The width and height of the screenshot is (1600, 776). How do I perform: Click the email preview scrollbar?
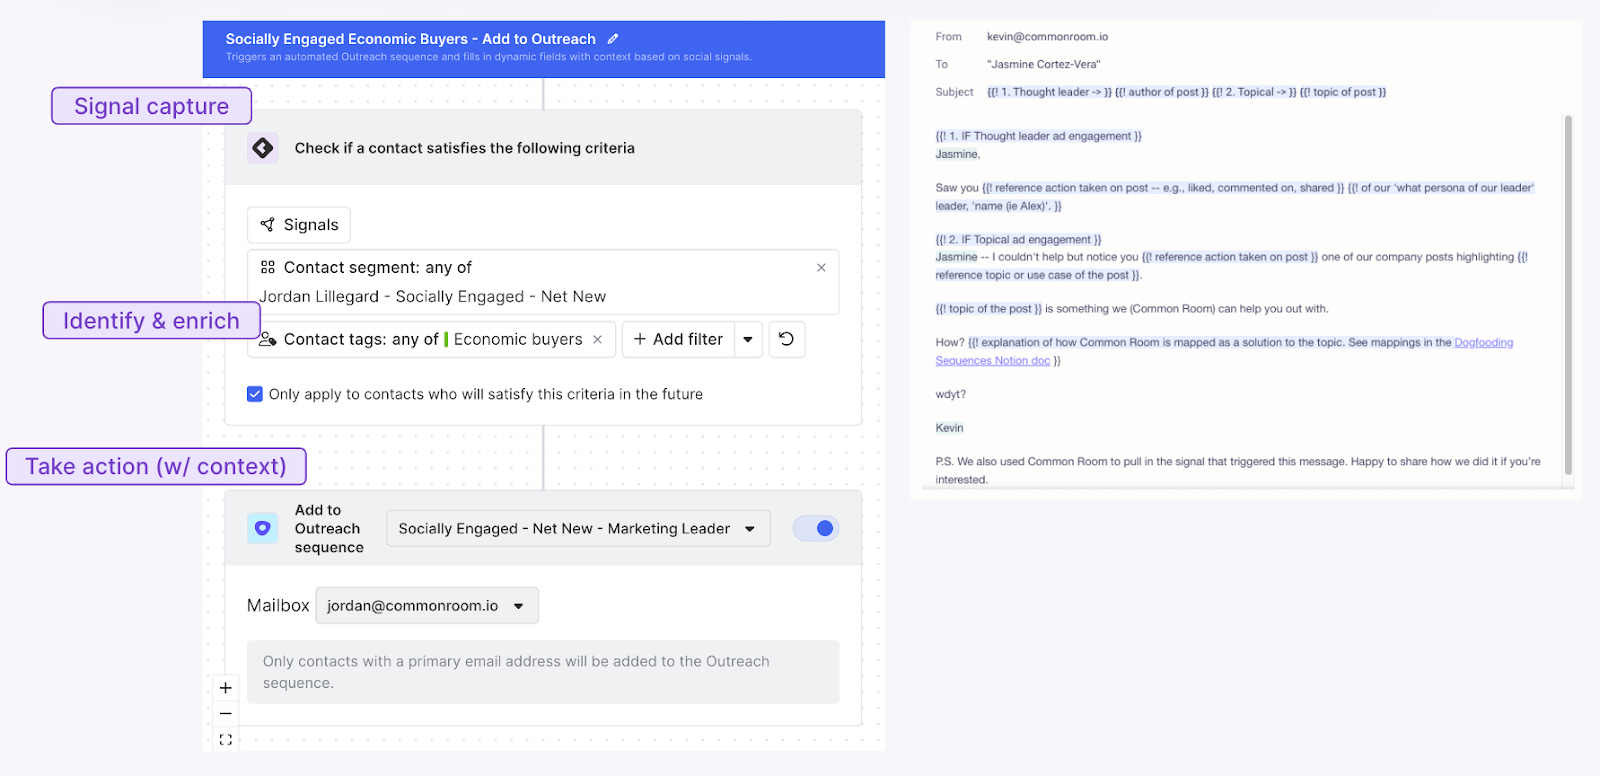(x=1568, y=295)
